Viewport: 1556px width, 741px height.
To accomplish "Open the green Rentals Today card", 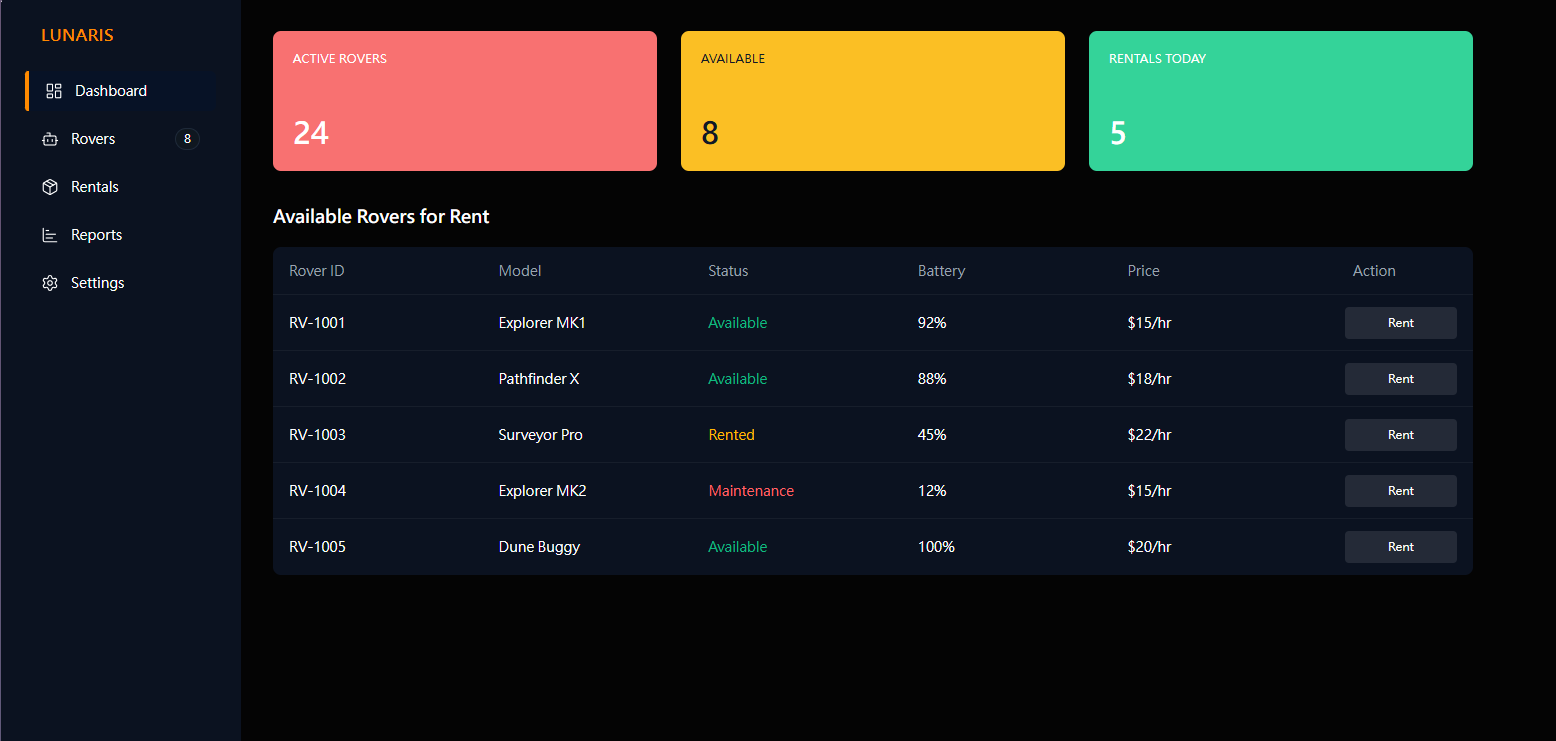I will pos(1281,101).
